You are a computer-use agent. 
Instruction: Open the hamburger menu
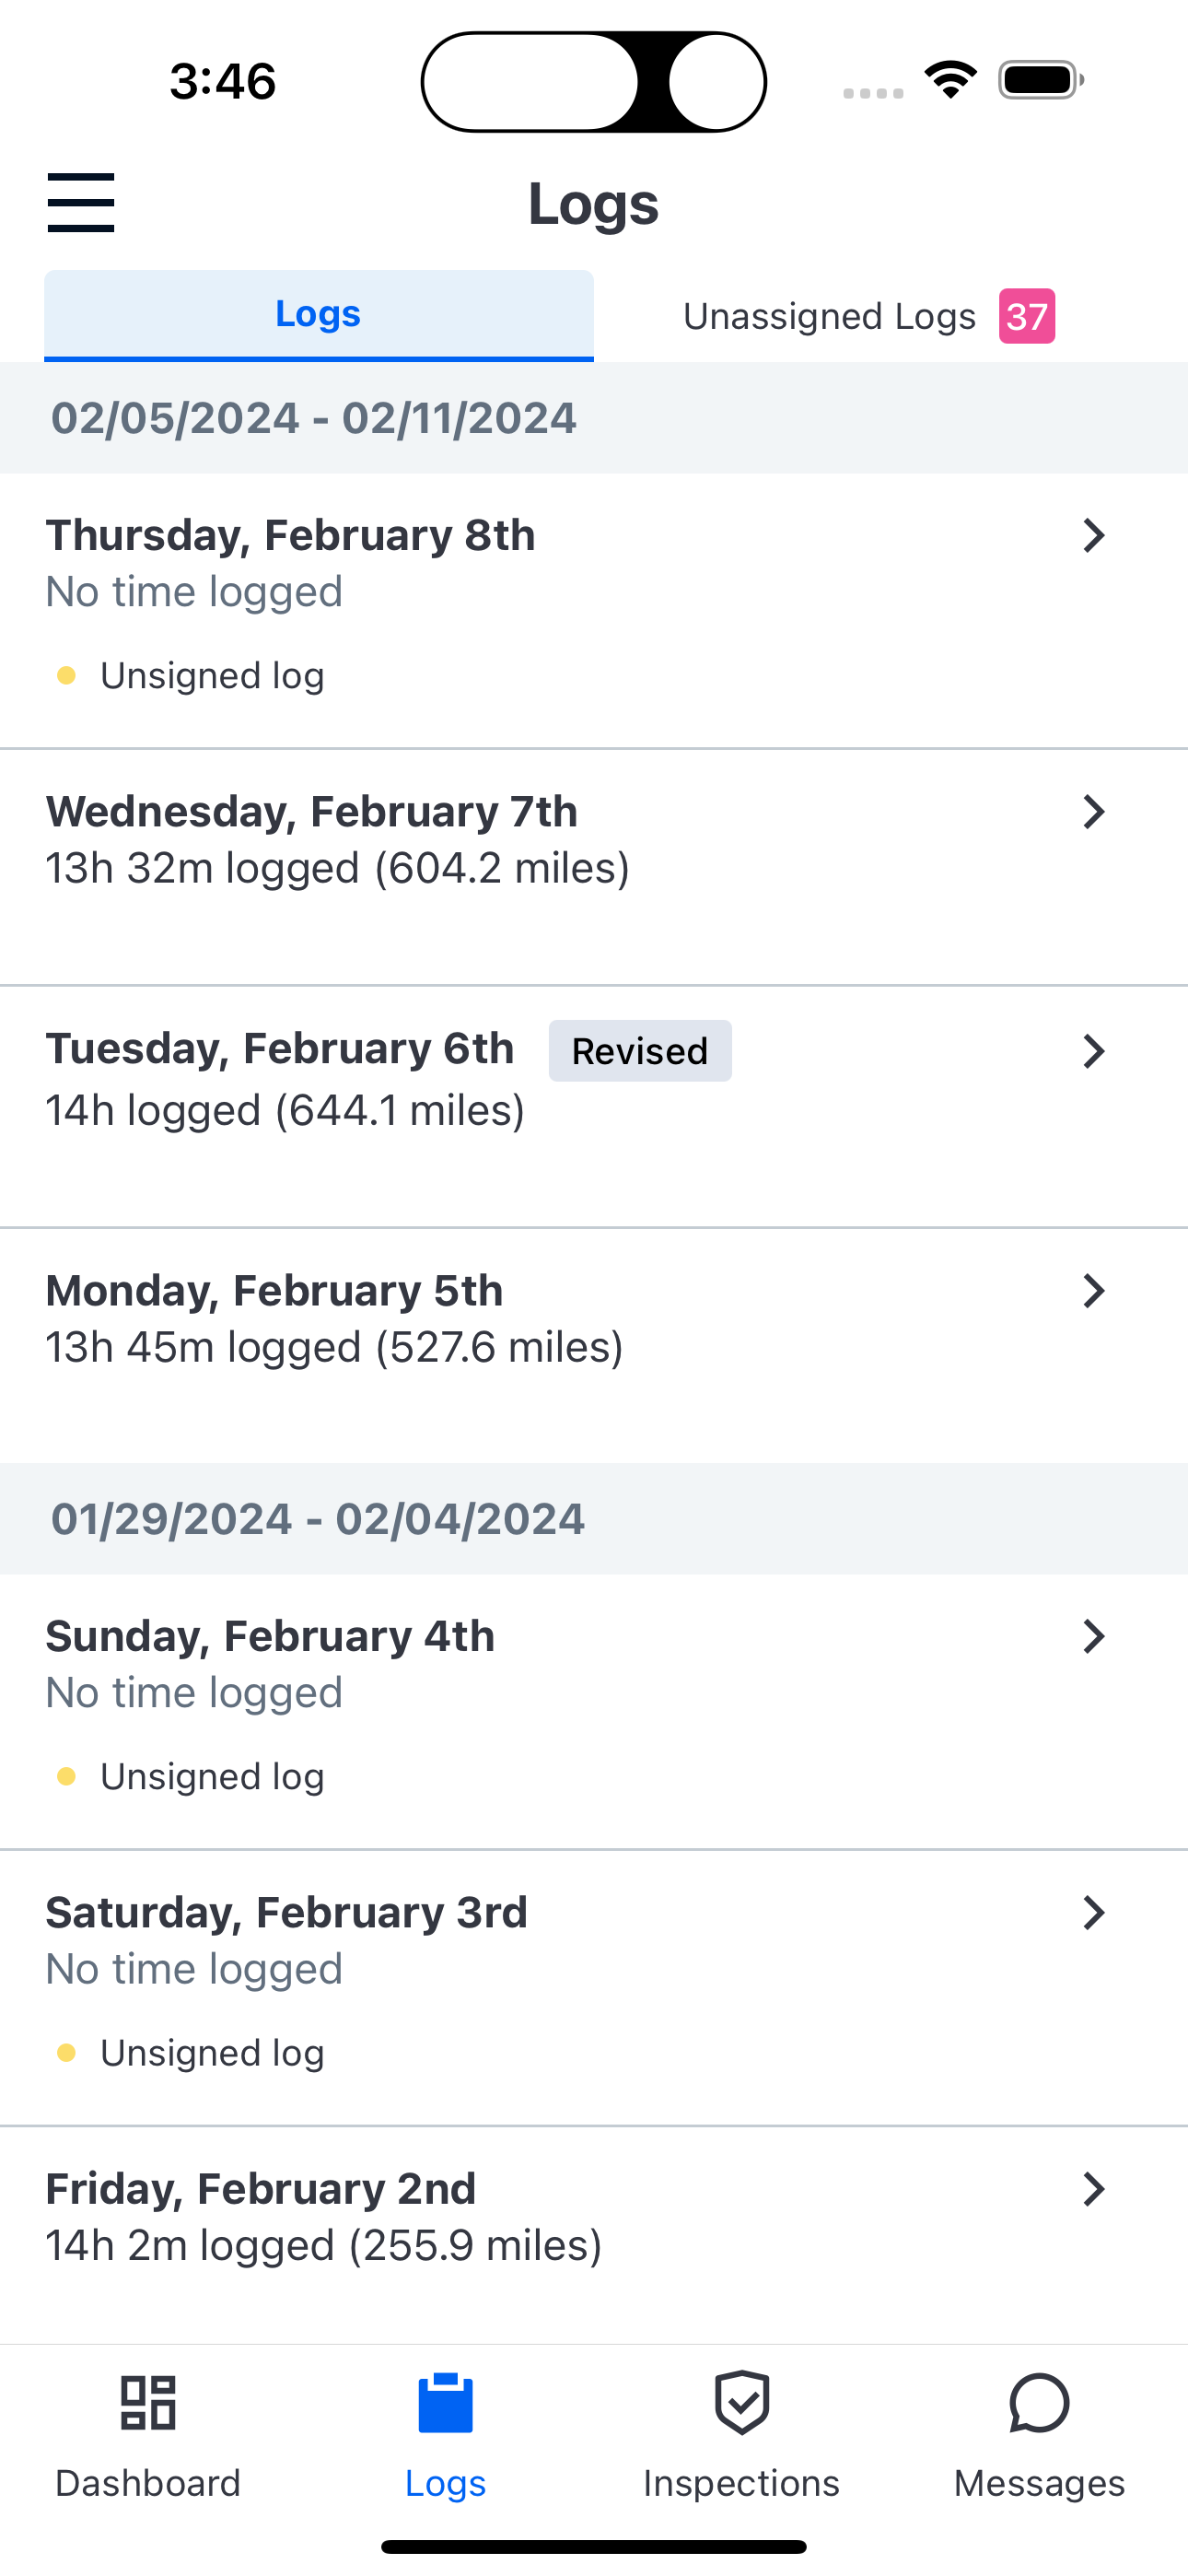coord(81,202)
